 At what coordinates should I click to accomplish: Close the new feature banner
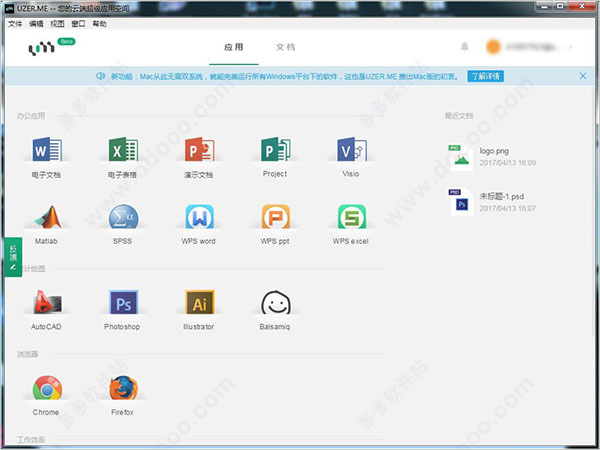[582, 76]
